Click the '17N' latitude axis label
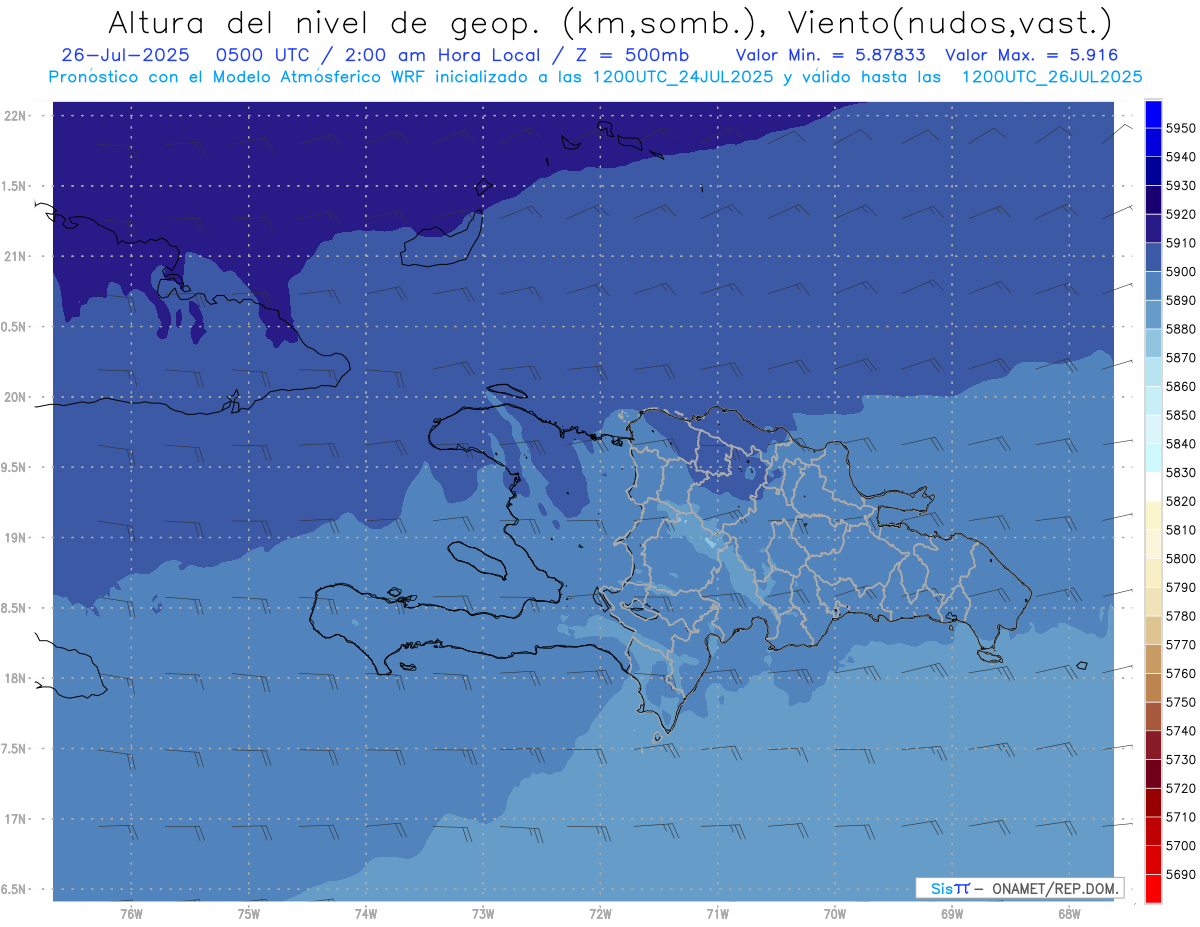This screenshot has height=927, width=1200. point(15,820)
